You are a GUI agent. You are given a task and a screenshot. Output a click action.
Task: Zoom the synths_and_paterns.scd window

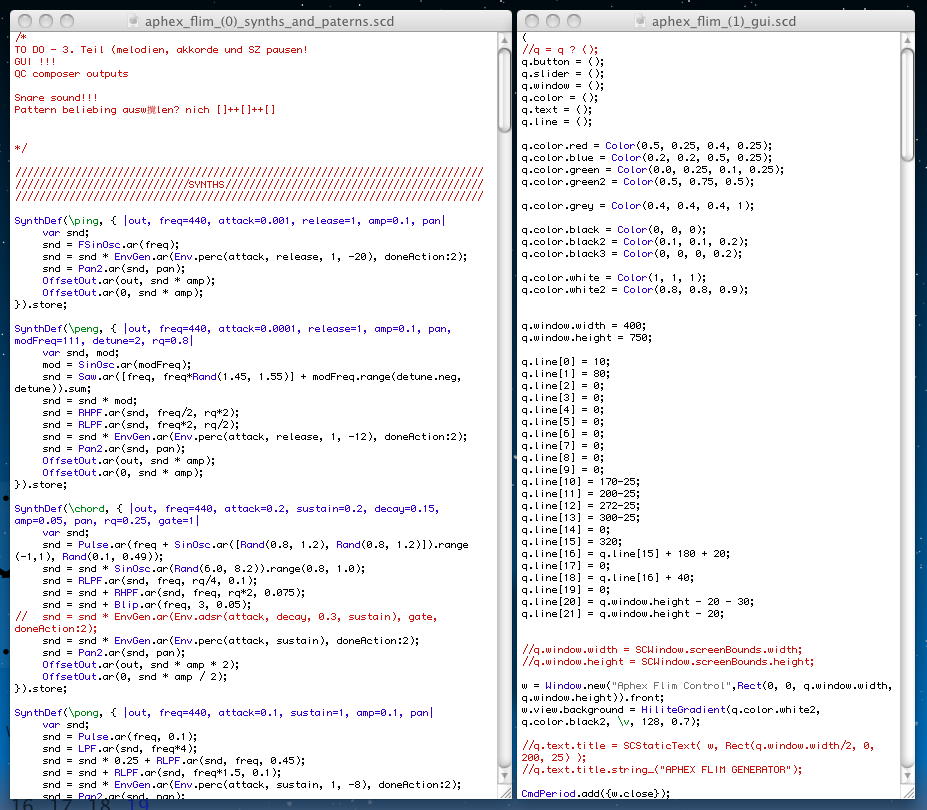[67, 21]
